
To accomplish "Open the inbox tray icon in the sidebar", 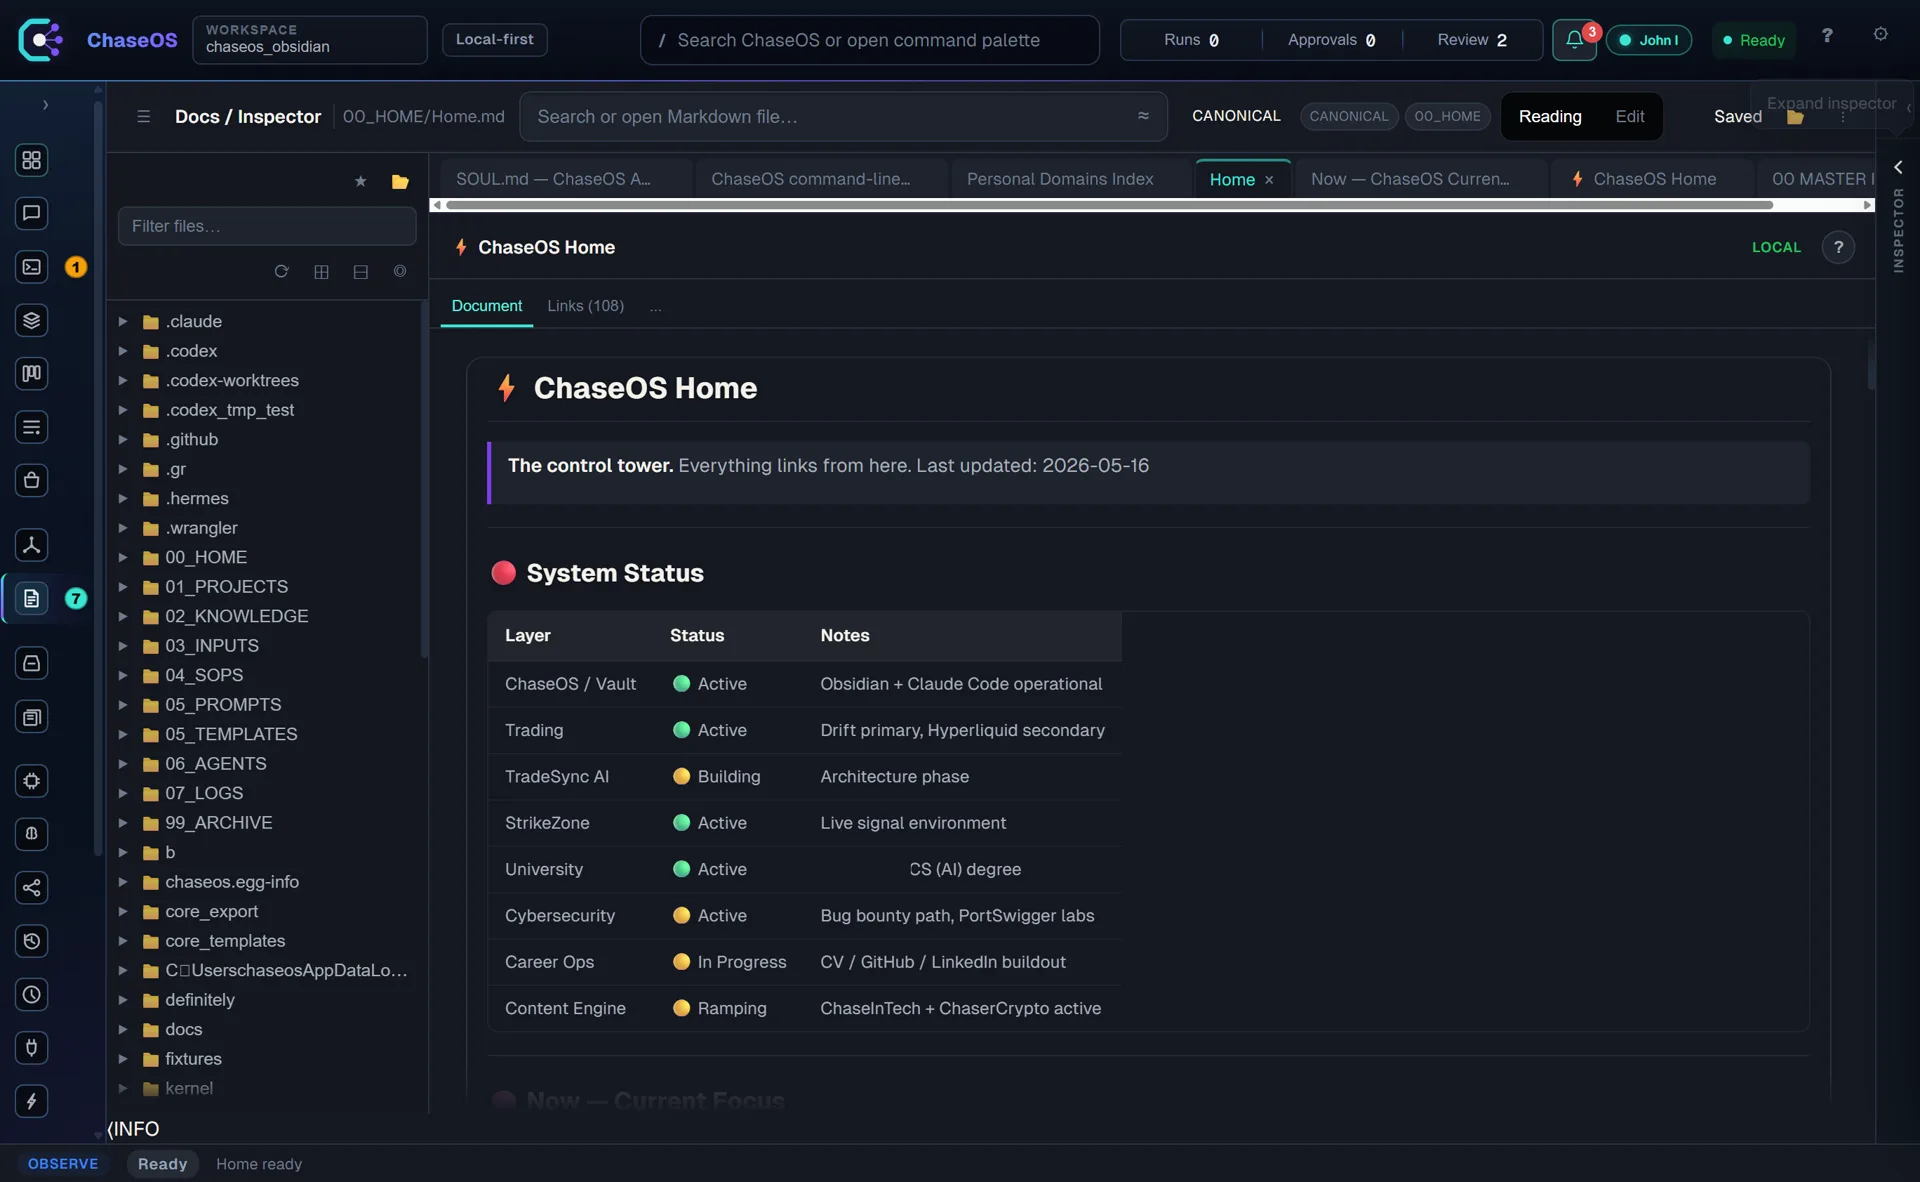I will tap(31, 663).
